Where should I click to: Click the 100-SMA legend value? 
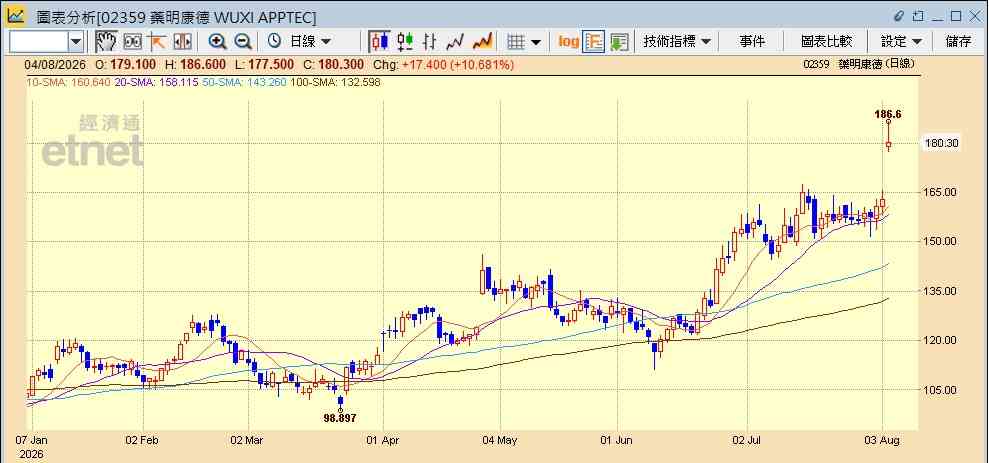tap(335, 82)
